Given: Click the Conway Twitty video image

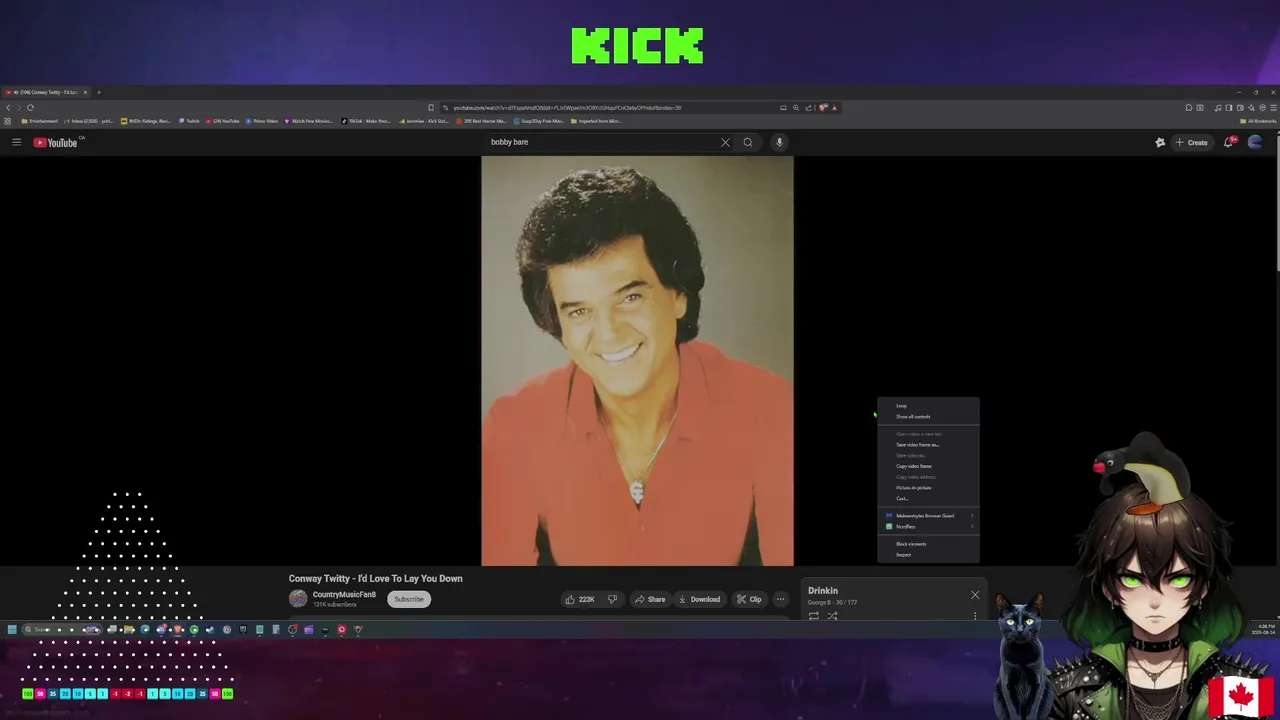Looking at the screenshot, I should pyautogui.click(x=637, y=361).
